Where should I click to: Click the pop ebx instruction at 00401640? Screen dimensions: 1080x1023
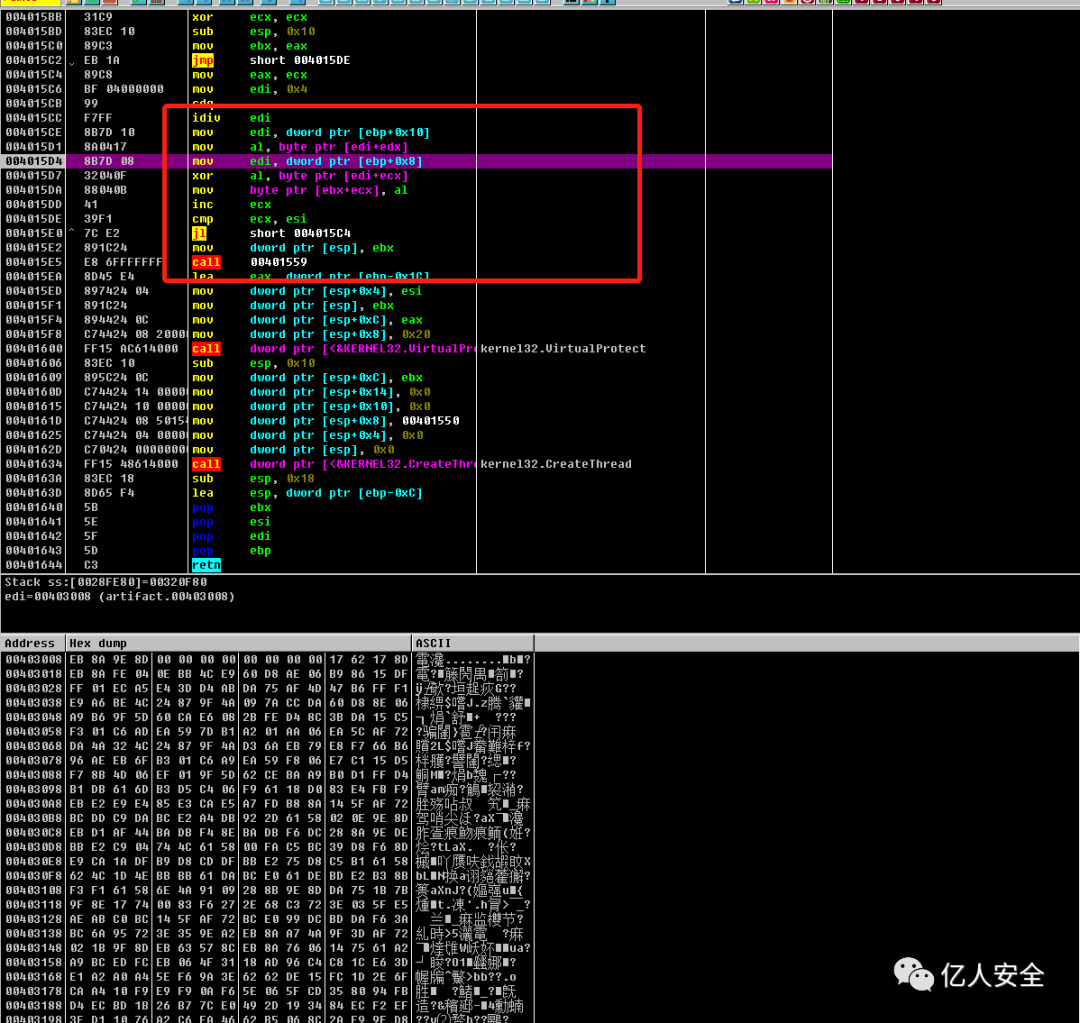pos(231,509)
